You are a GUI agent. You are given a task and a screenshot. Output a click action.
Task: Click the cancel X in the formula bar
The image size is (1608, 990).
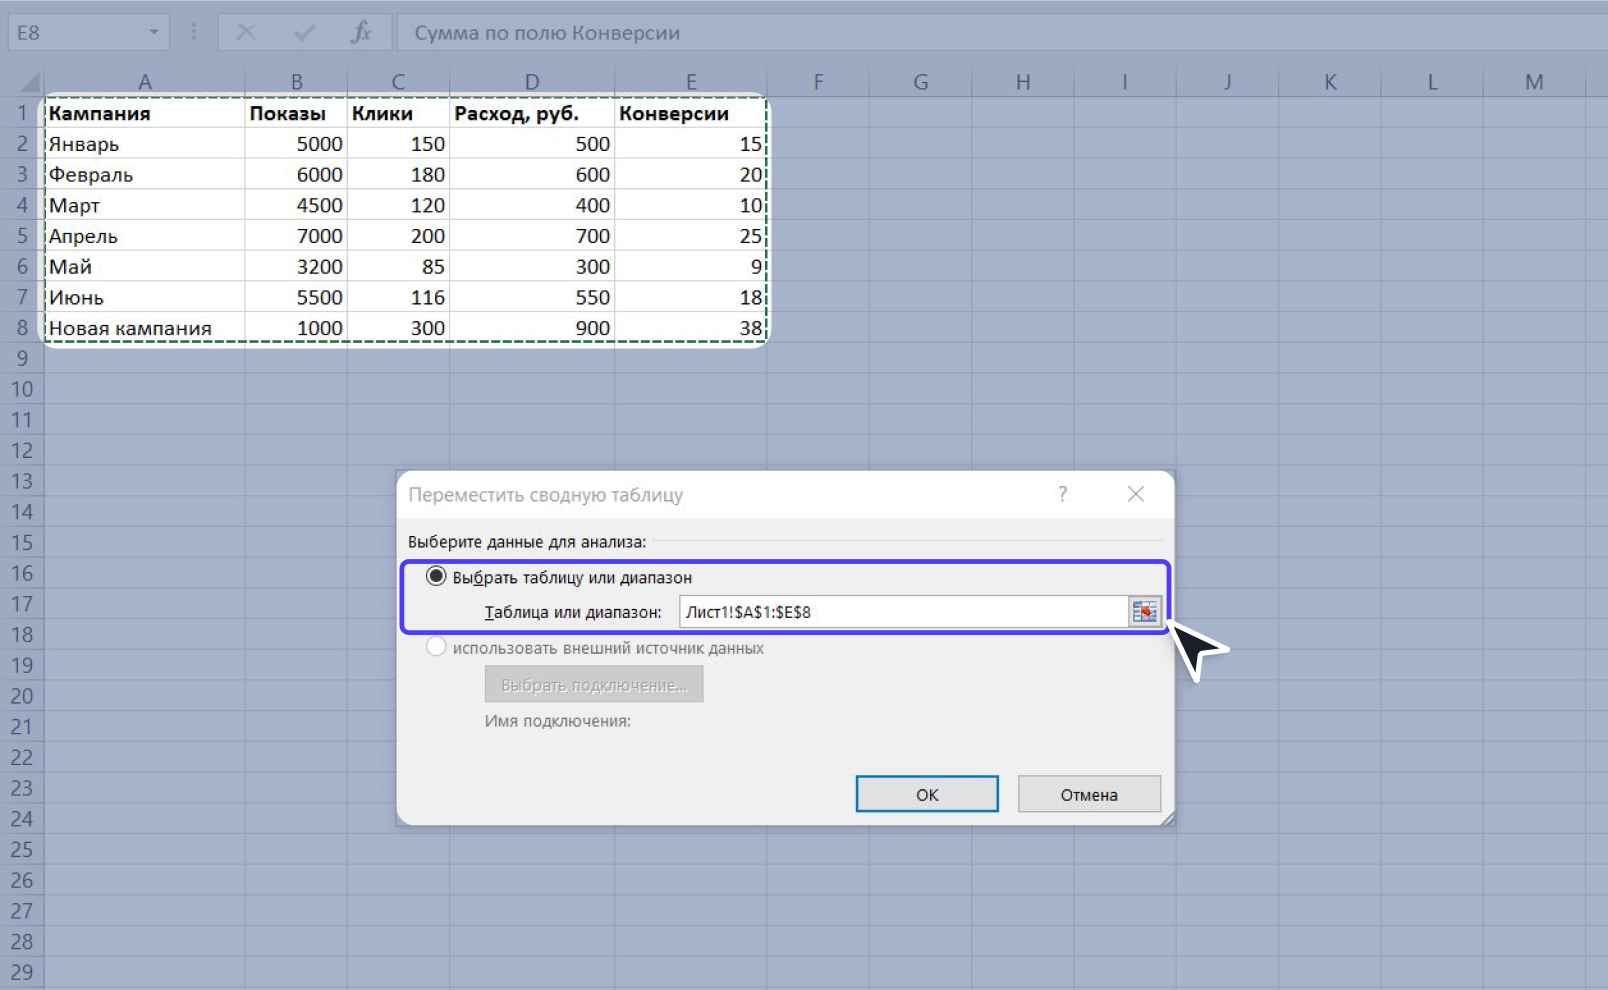coord(246,33)
